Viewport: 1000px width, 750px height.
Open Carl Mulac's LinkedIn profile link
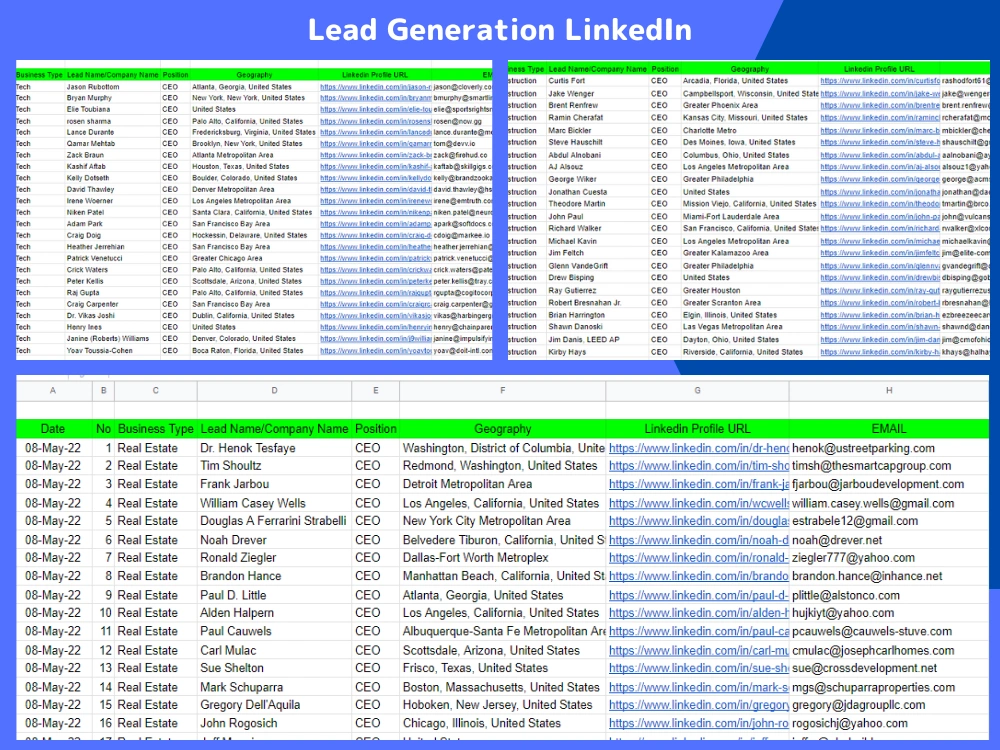point(698,651)
